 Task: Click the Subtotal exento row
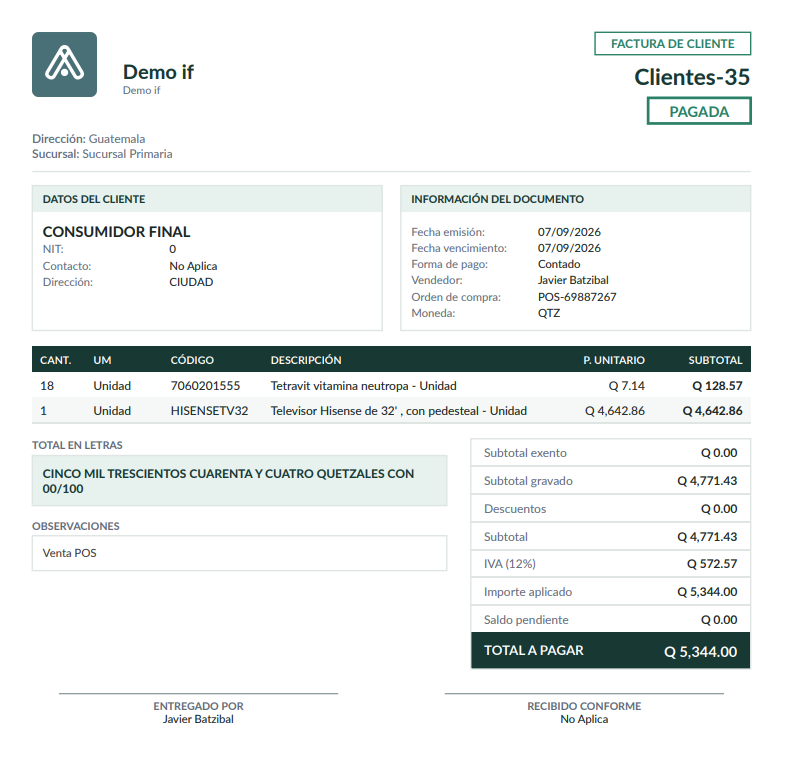point(610,453)
